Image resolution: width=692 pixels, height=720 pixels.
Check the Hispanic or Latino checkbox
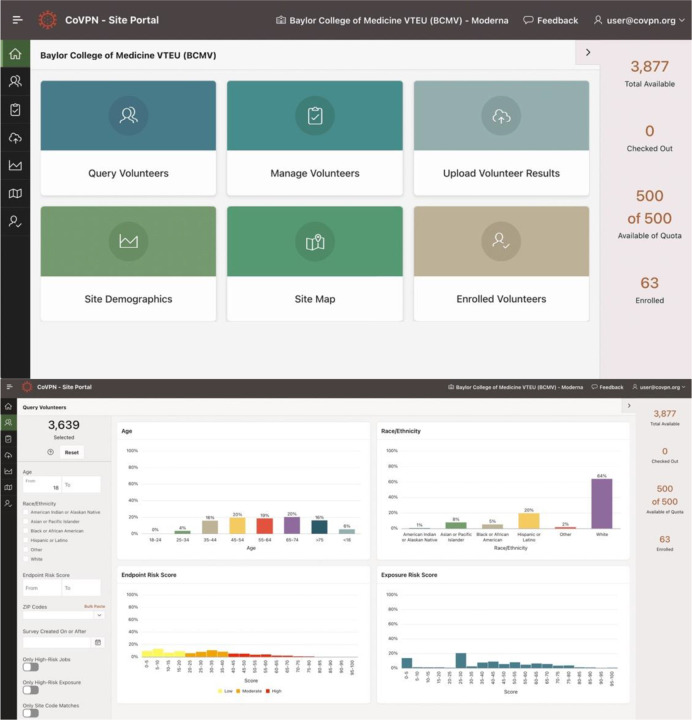(25, 539)
